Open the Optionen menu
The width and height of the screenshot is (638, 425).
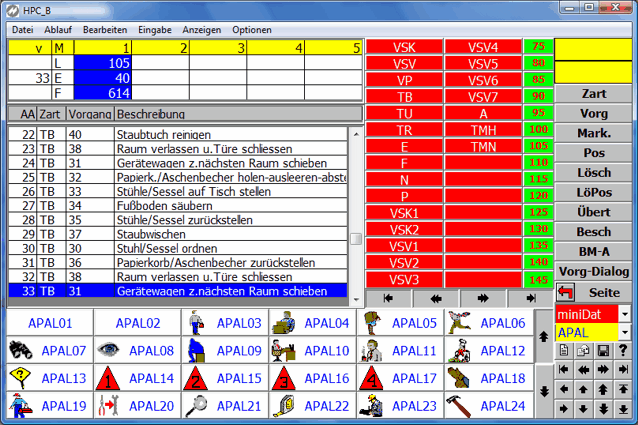pyautogui.click(x=251, y=30)
